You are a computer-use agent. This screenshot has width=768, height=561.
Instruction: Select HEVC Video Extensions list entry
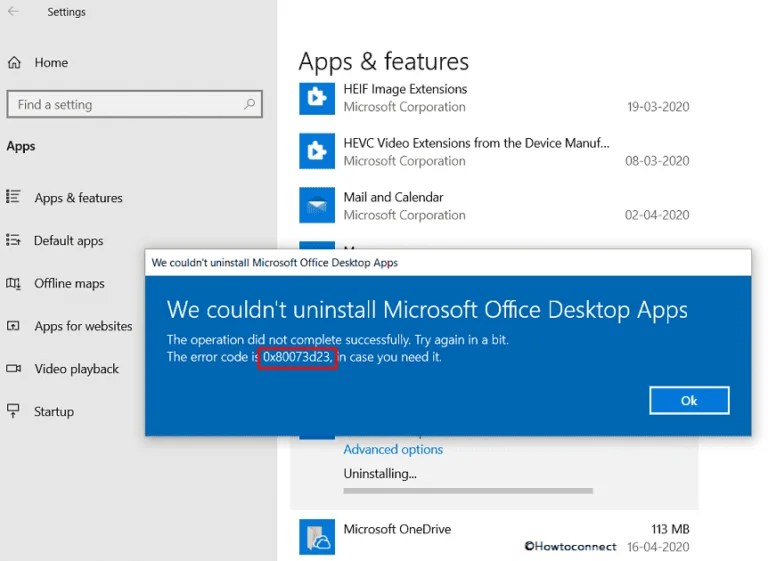(x=494, y=151)
